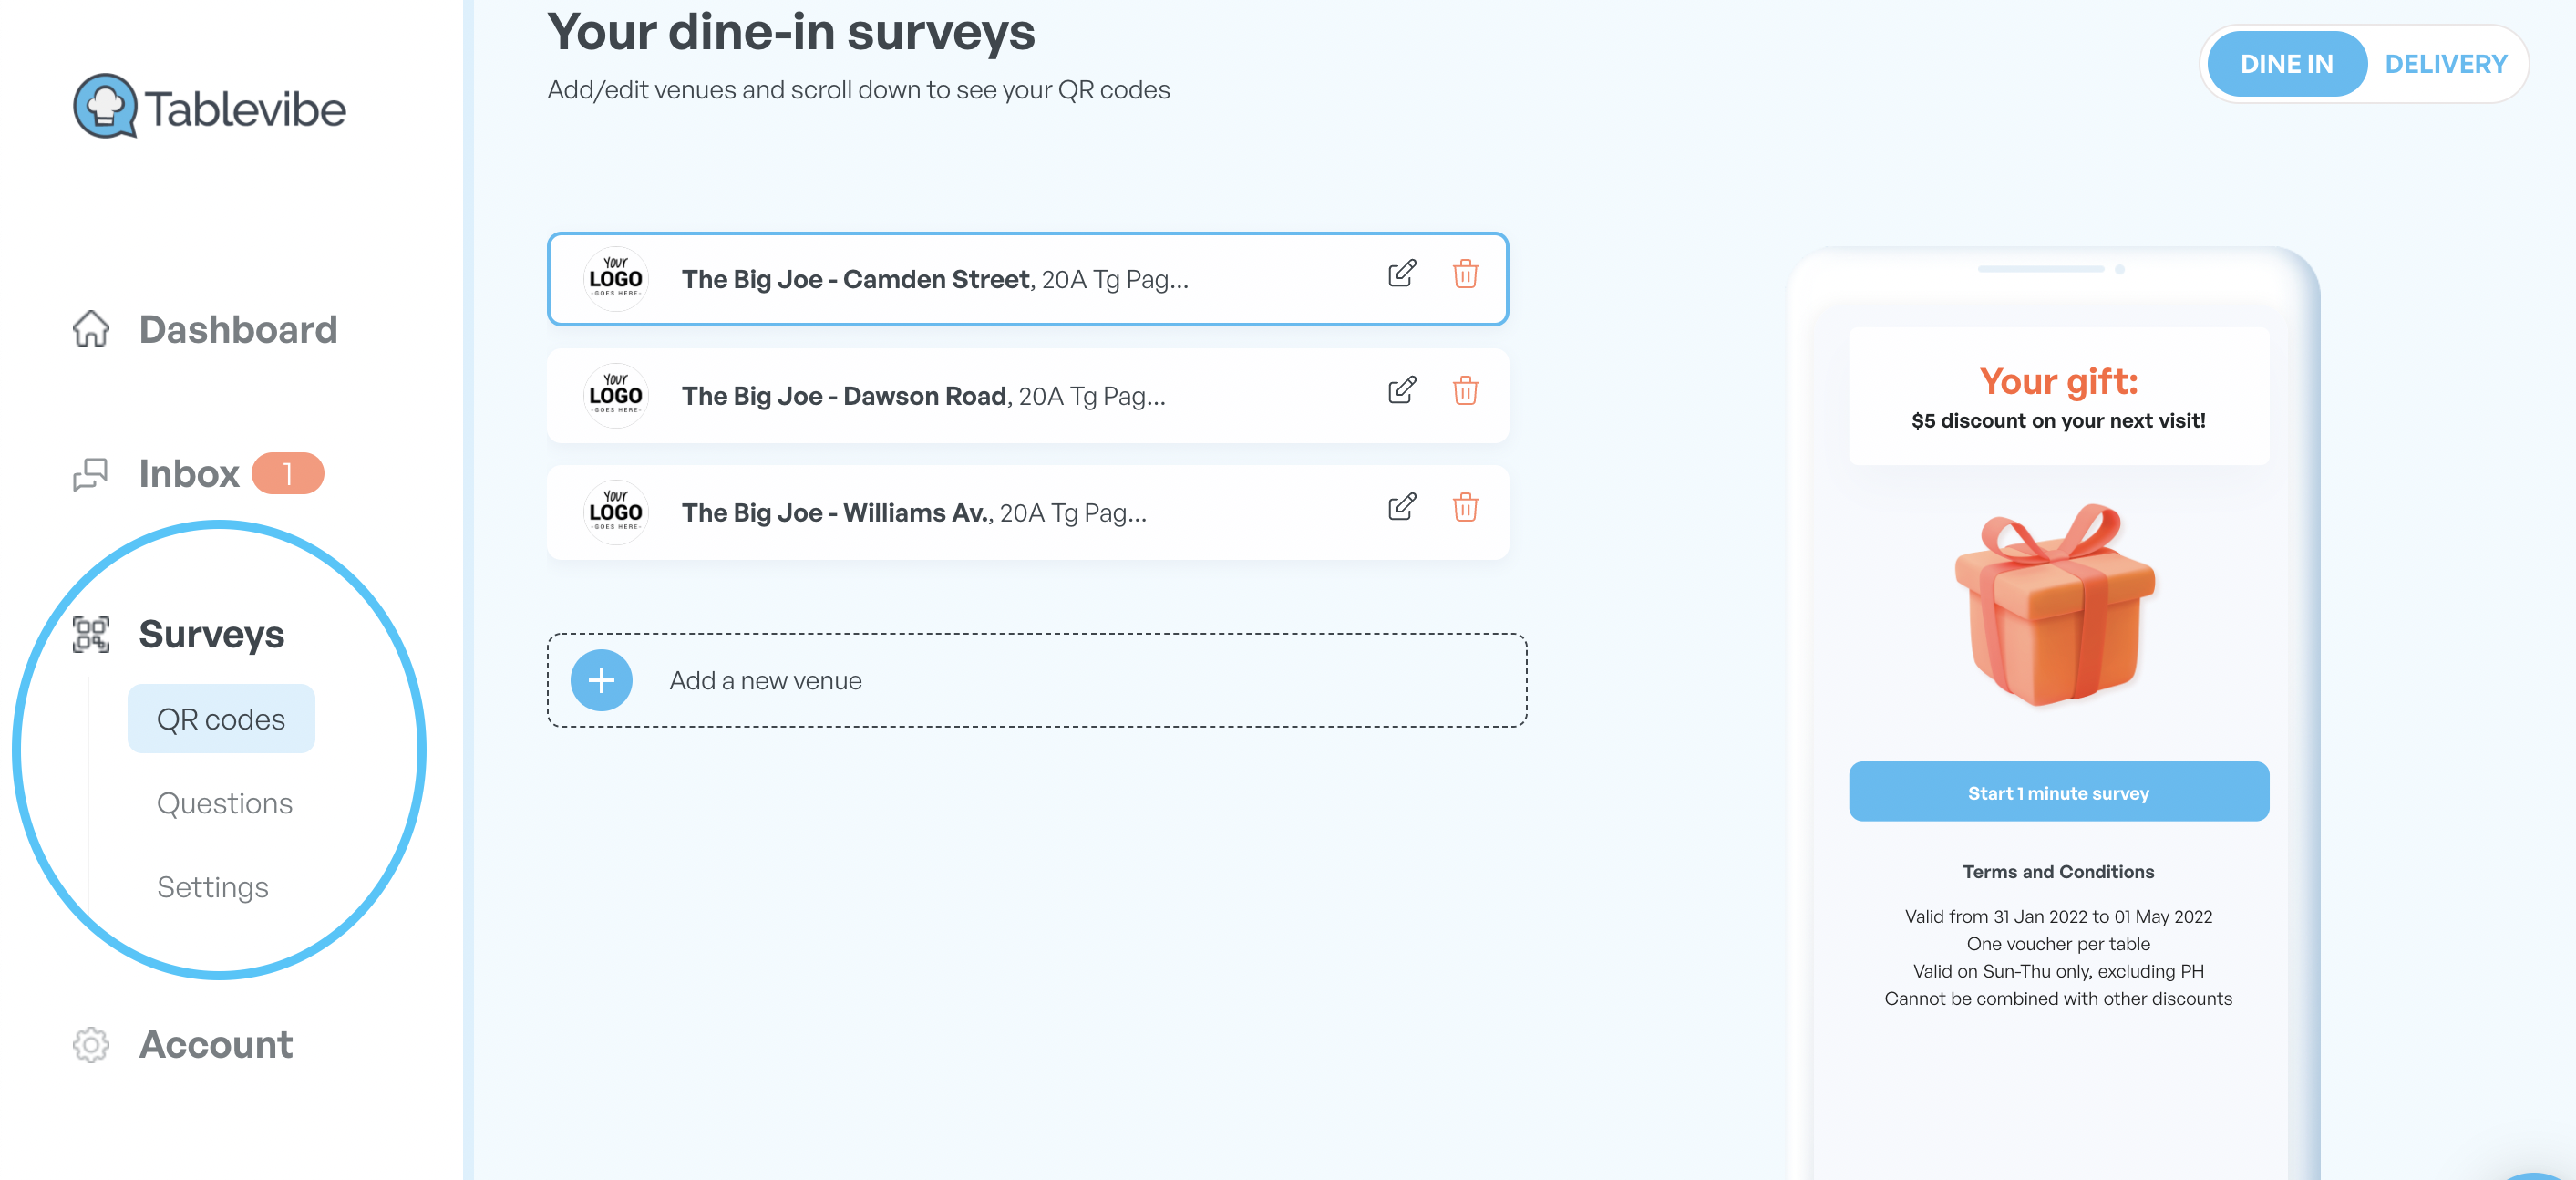
Task: Switch to DELIVERY surveys
Action: pos(2445,64)
